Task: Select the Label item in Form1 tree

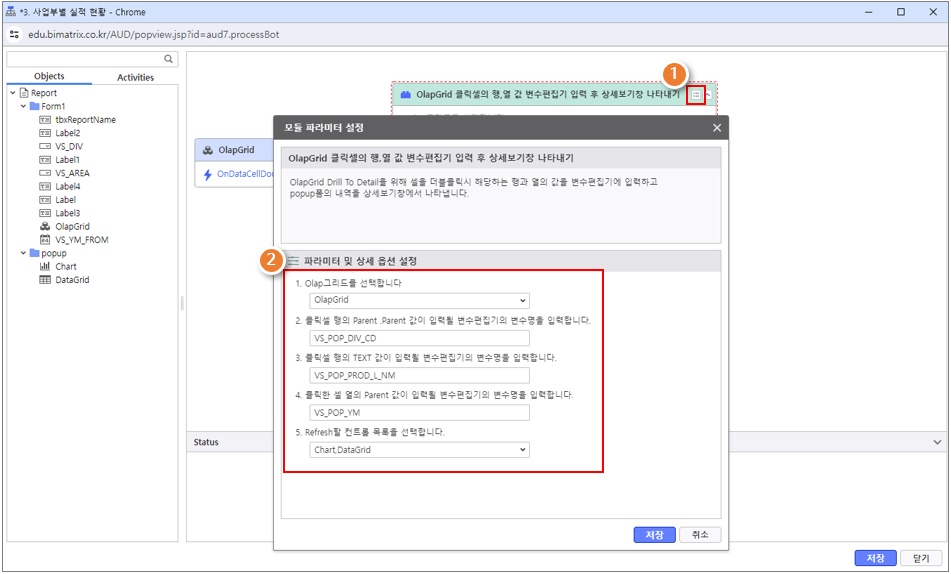Action: 66,200
